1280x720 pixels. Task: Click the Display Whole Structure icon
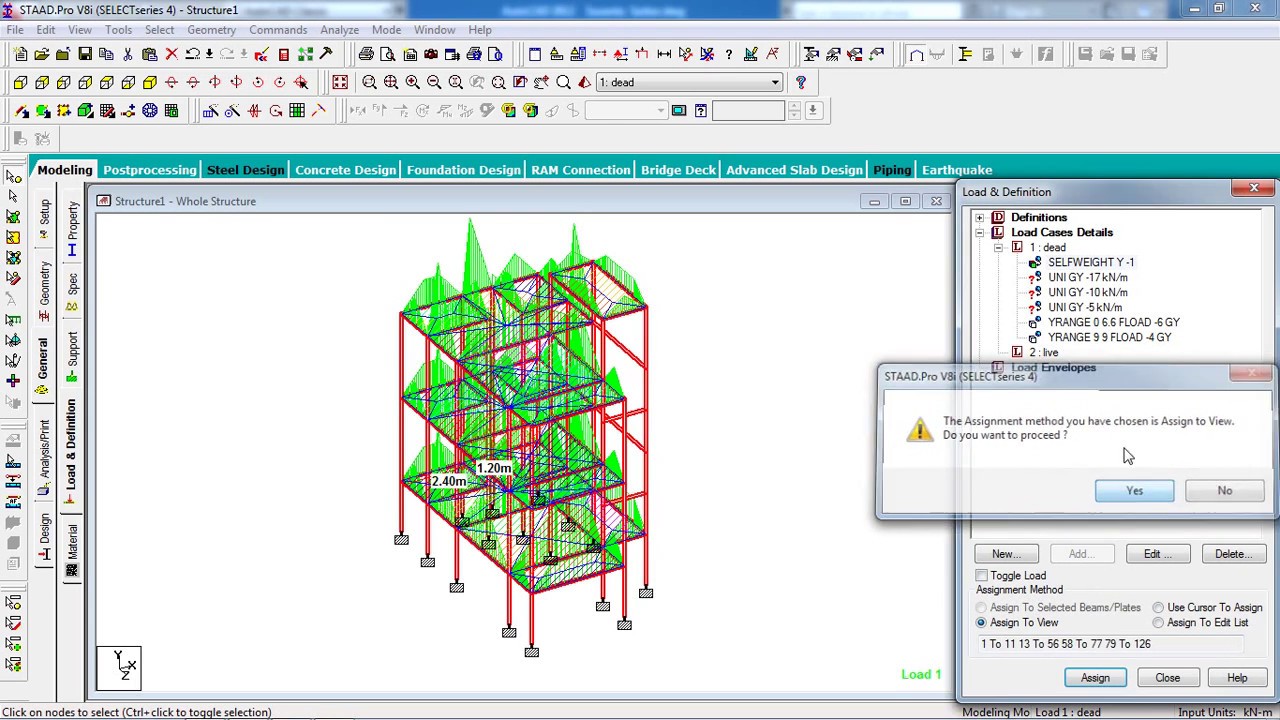(x=340, y=82)
